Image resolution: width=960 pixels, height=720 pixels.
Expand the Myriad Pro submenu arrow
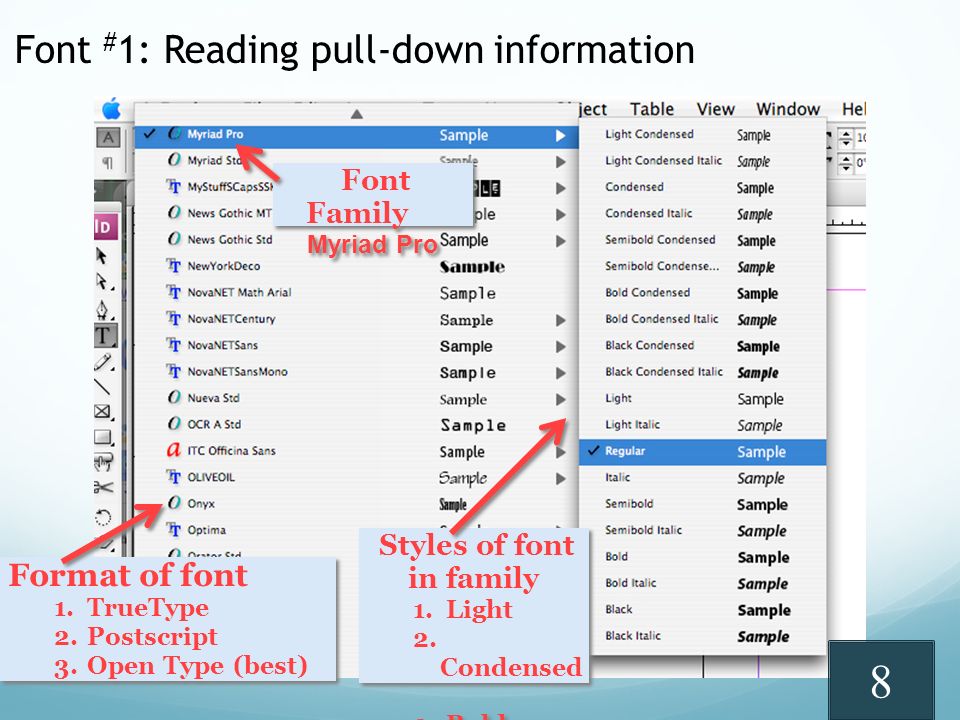[560, 135]
